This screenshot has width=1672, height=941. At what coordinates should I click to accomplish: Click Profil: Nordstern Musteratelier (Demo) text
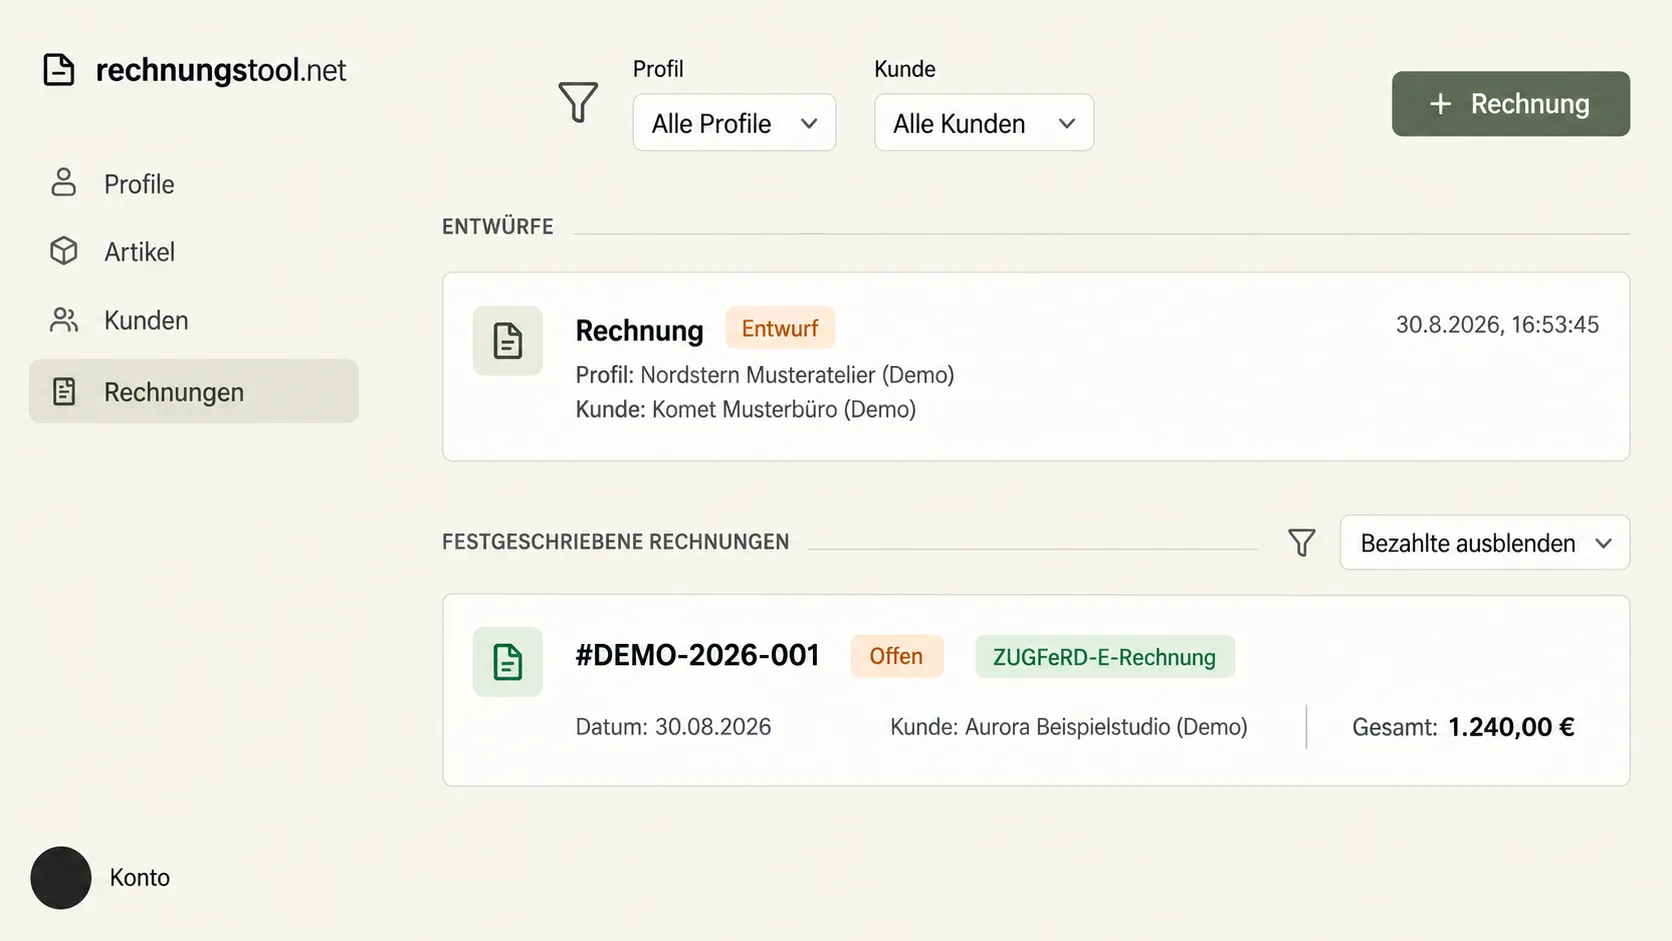[x=765, y=375]
